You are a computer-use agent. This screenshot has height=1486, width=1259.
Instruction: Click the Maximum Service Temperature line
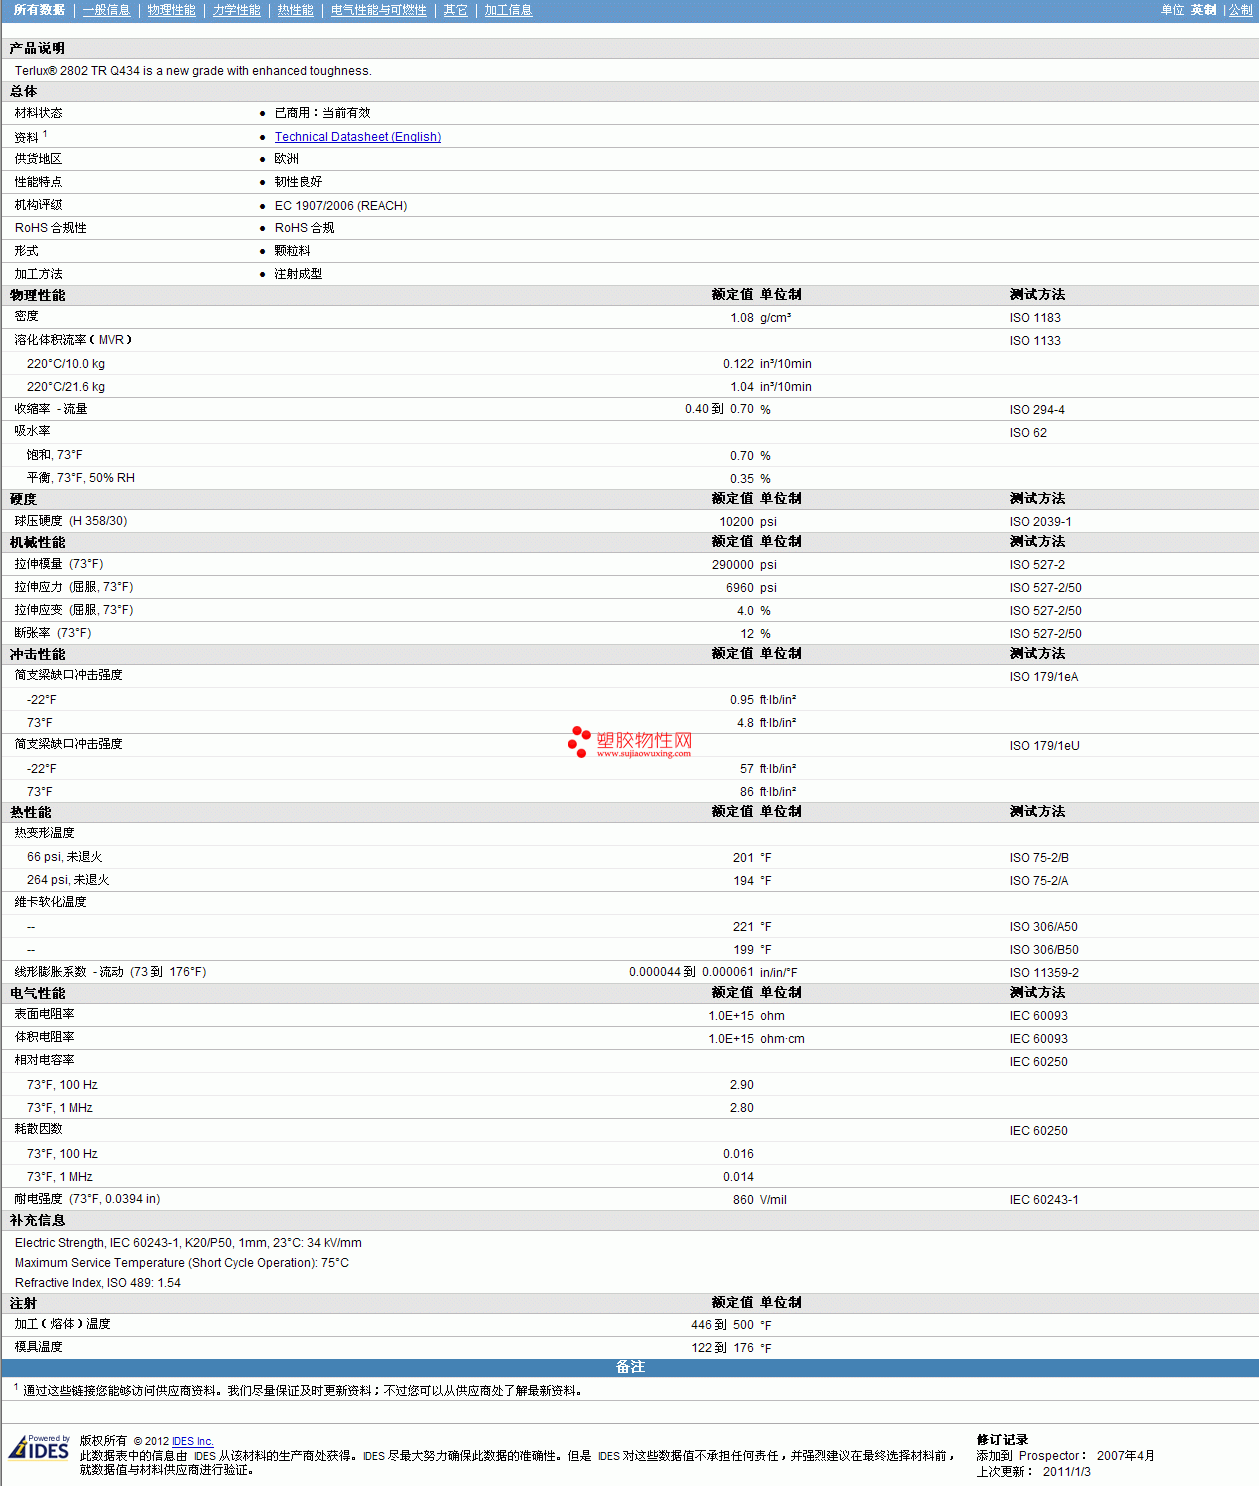[182, 1263]
